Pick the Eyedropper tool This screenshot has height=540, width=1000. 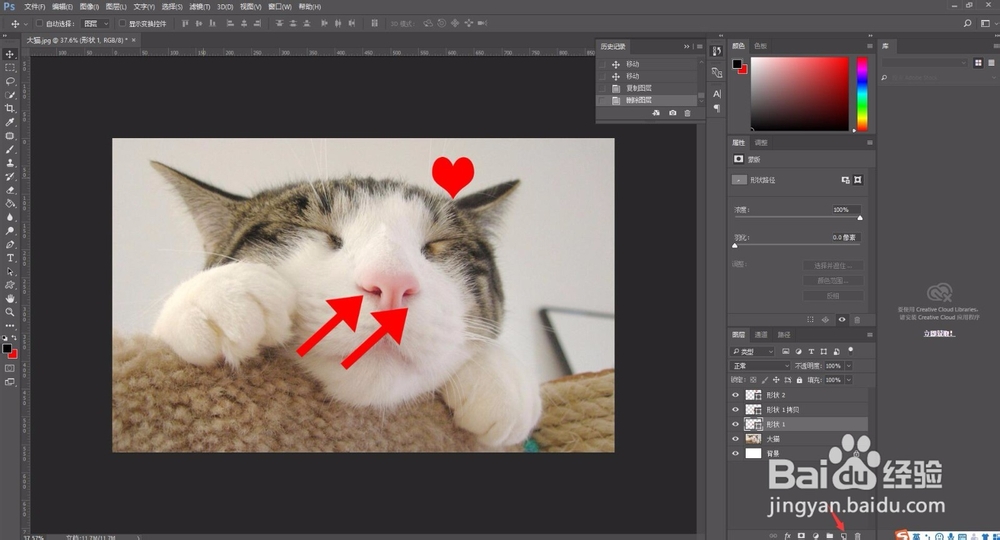10,122
